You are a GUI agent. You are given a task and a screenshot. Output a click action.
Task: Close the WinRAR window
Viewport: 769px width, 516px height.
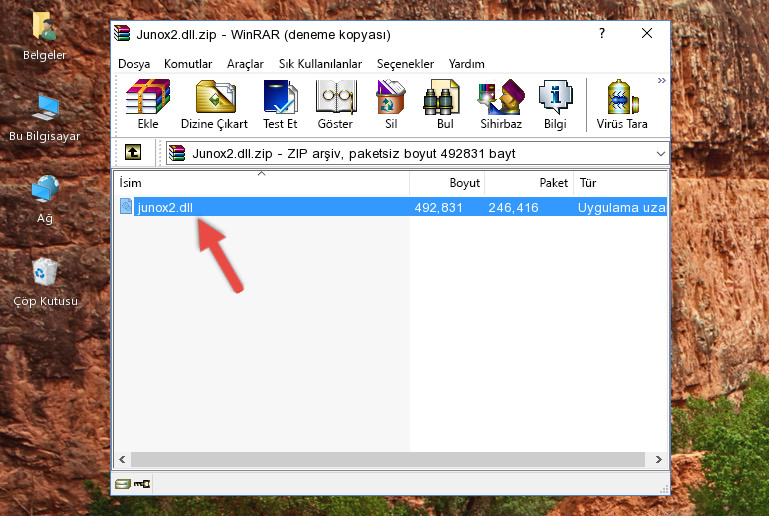[647, 33]
